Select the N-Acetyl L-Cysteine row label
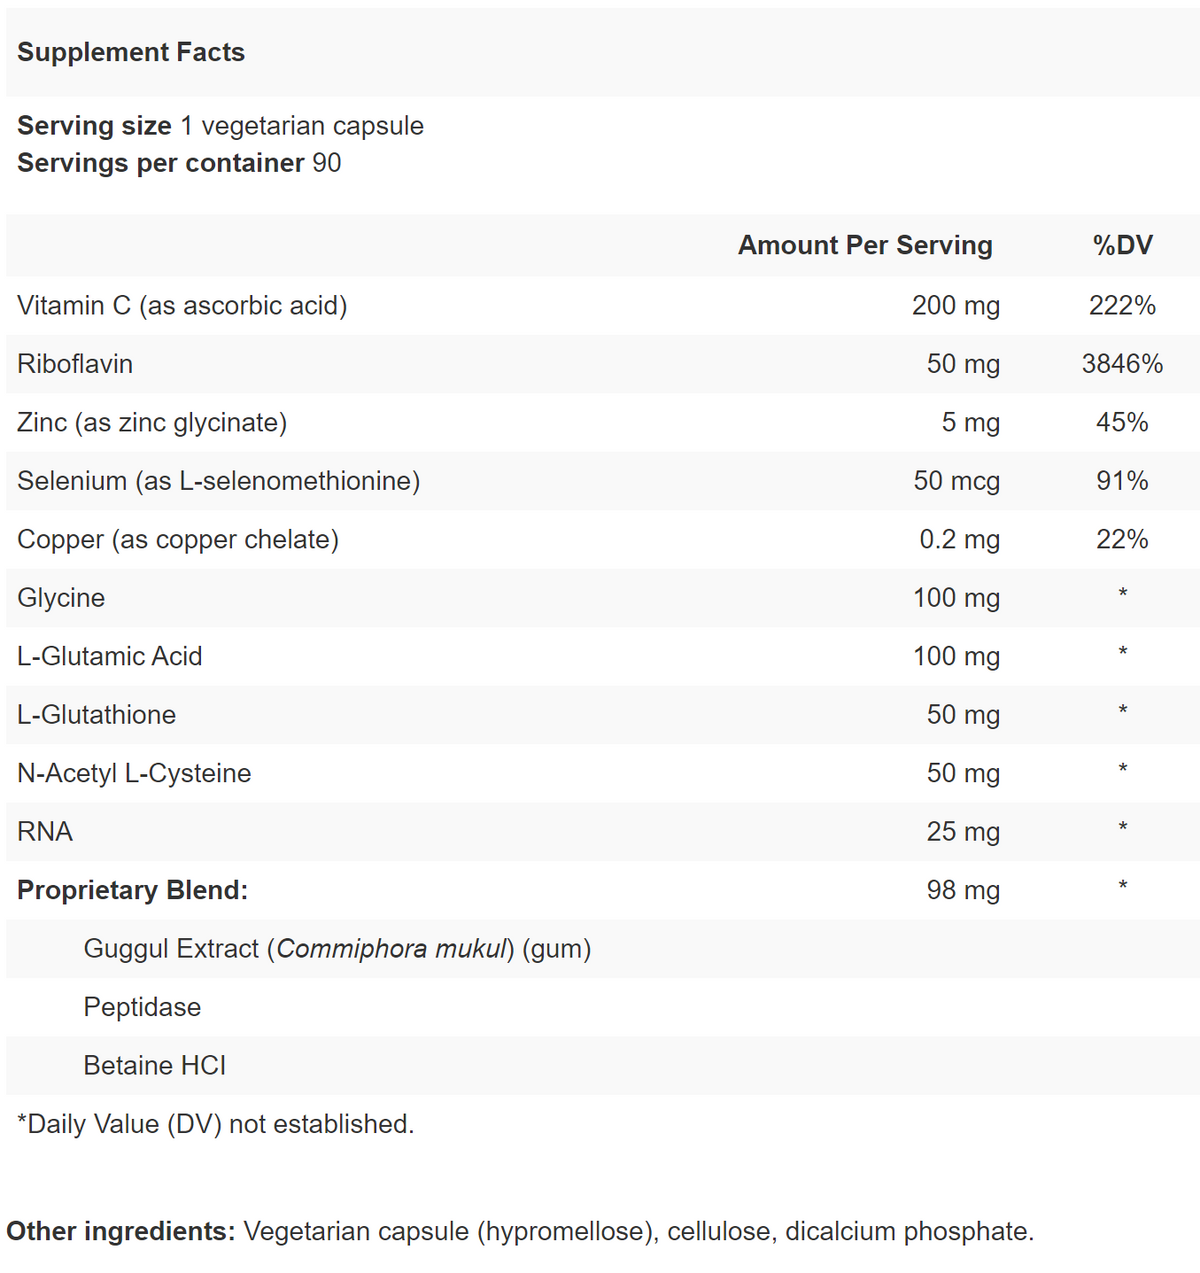 (x=134, y=773)
